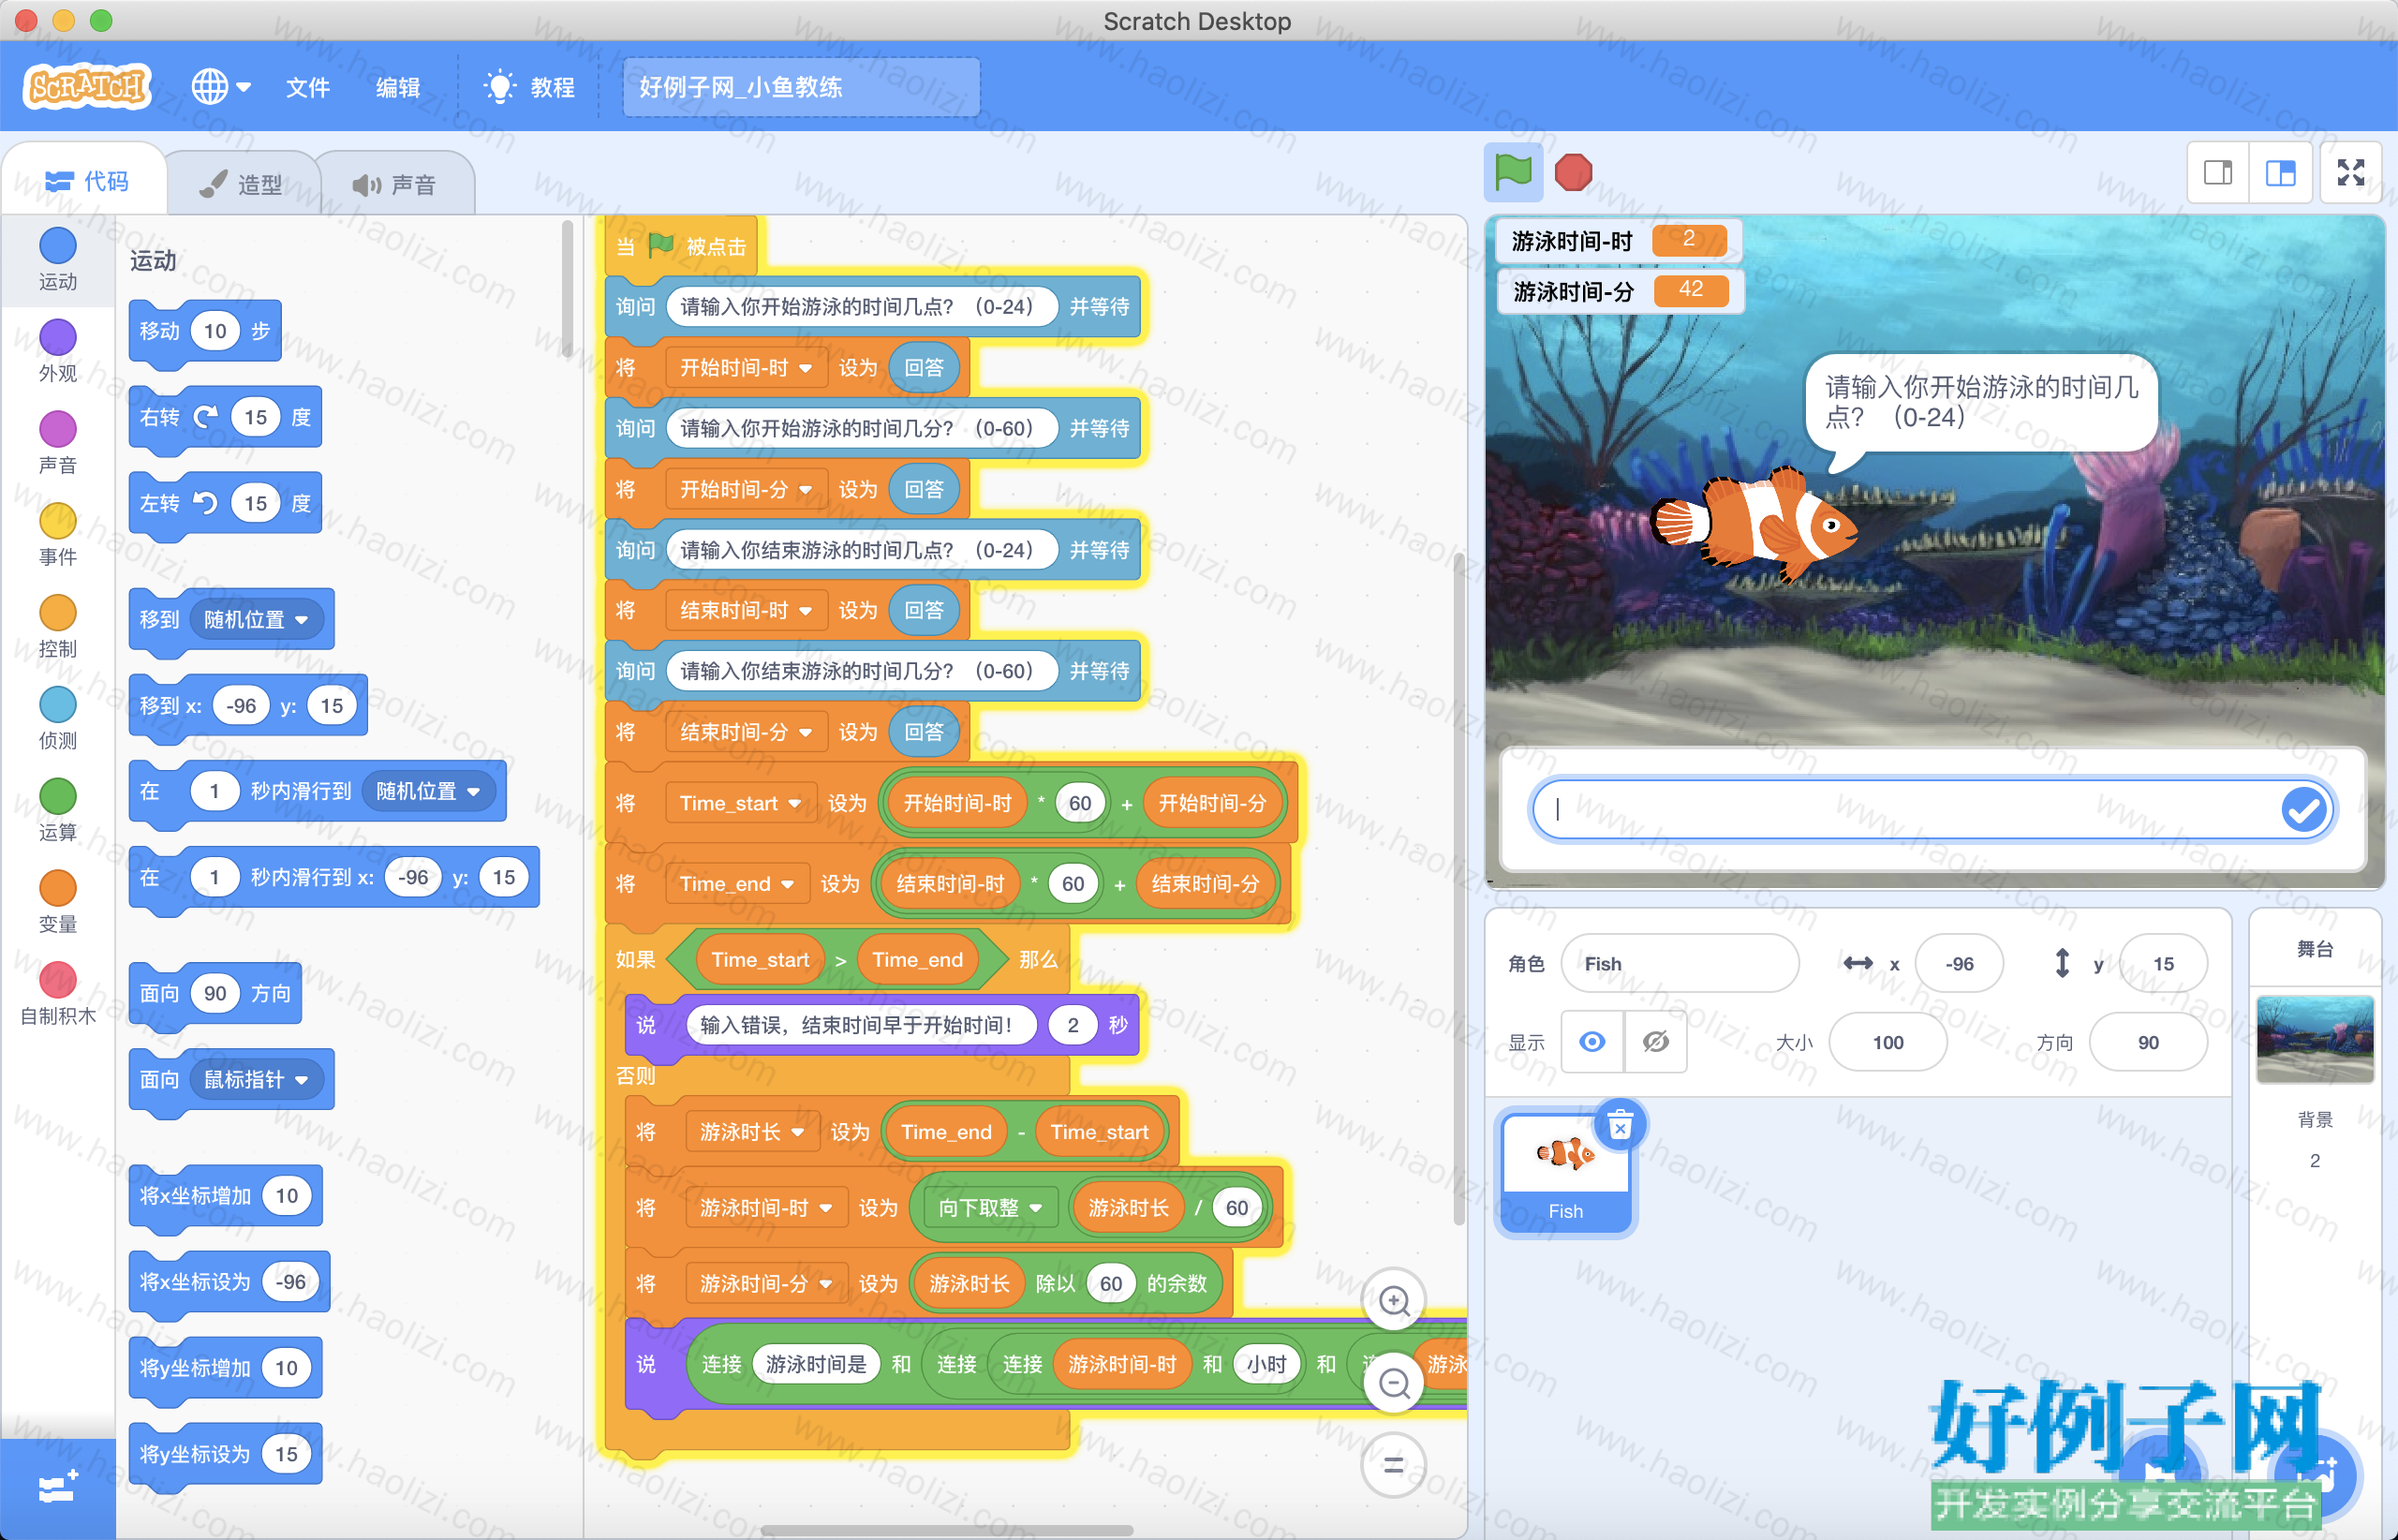Open the 开始时间-分 variable dropdown
The image size is (2398, 1540).
tap(745, 489)
